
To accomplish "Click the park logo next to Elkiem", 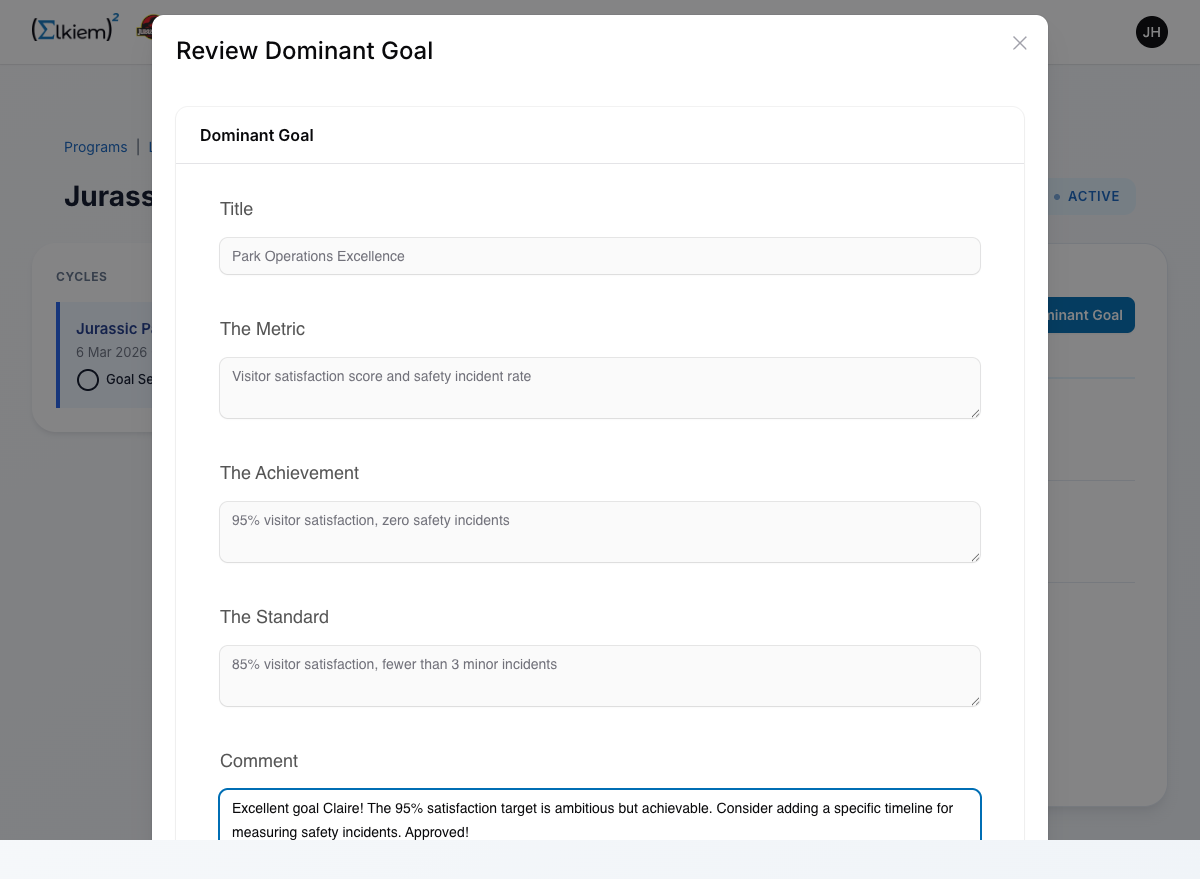I will 144,27.
